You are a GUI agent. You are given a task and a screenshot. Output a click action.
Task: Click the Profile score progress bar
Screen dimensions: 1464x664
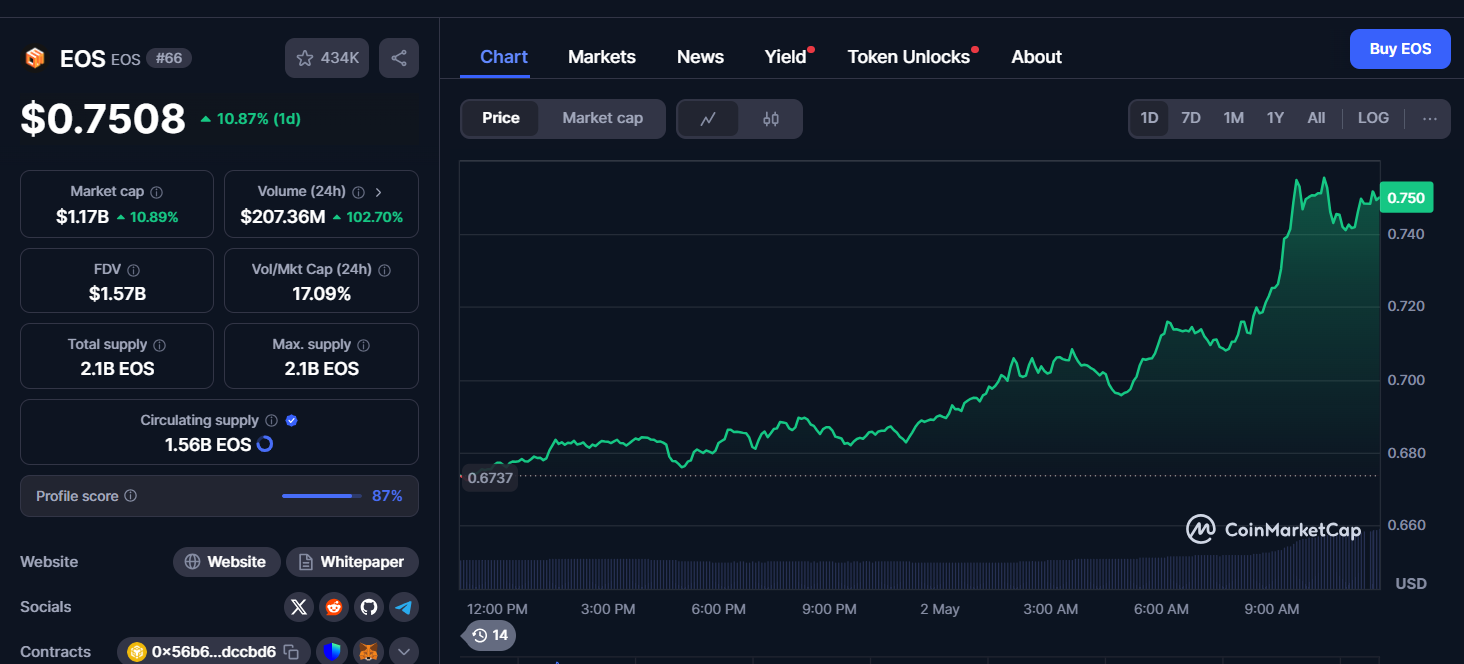[322, 496]
